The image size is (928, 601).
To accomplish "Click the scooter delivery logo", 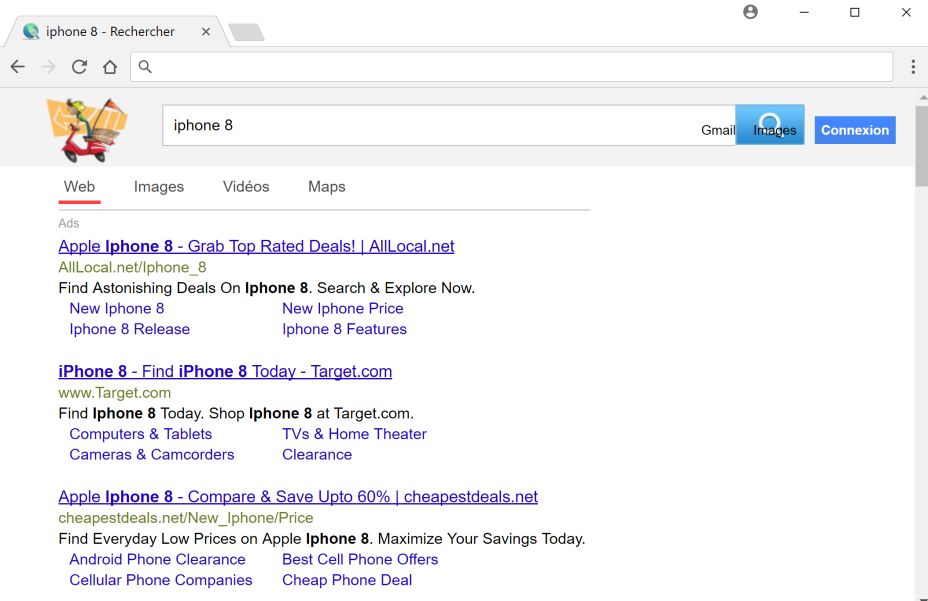I will point(87,129).
